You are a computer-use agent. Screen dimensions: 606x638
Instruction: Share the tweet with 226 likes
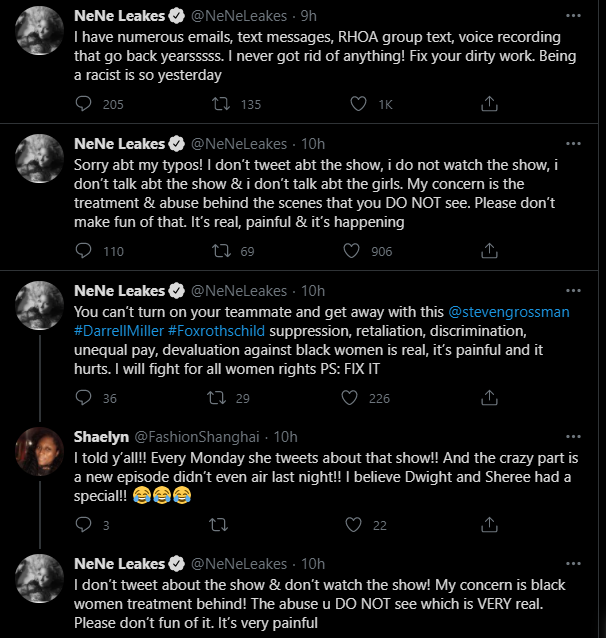[489, 398]
